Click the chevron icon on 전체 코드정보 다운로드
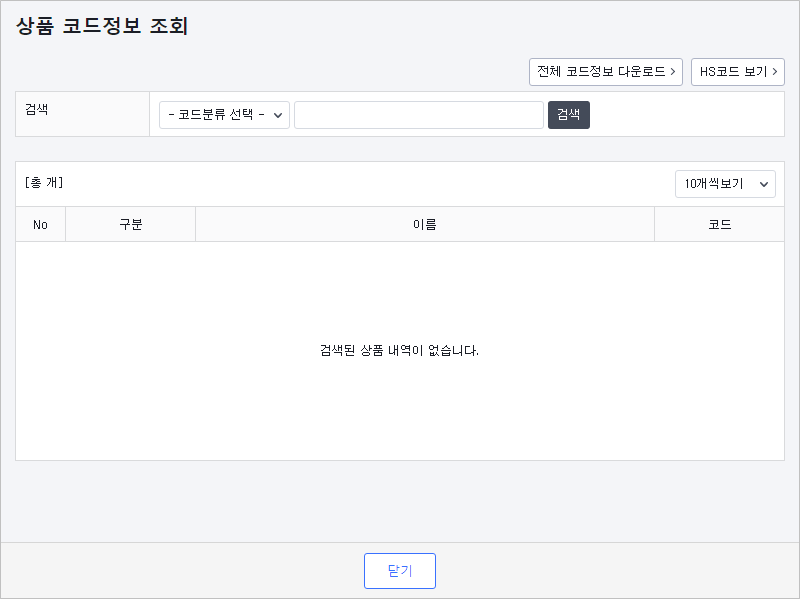800x599 pixels. pyautogui.click(x=673, y=72)
